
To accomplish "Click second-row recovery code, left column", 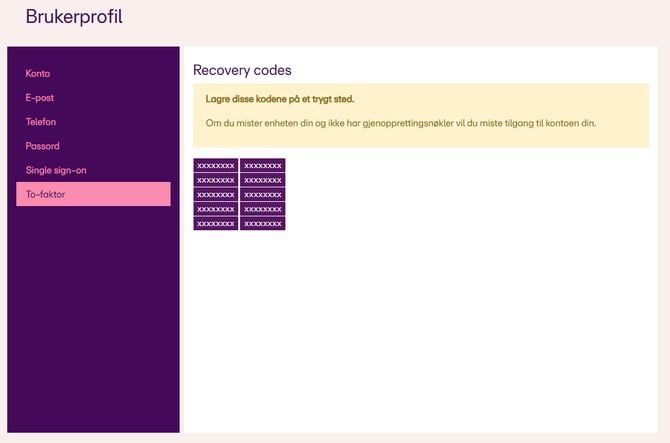I will 215,180.
